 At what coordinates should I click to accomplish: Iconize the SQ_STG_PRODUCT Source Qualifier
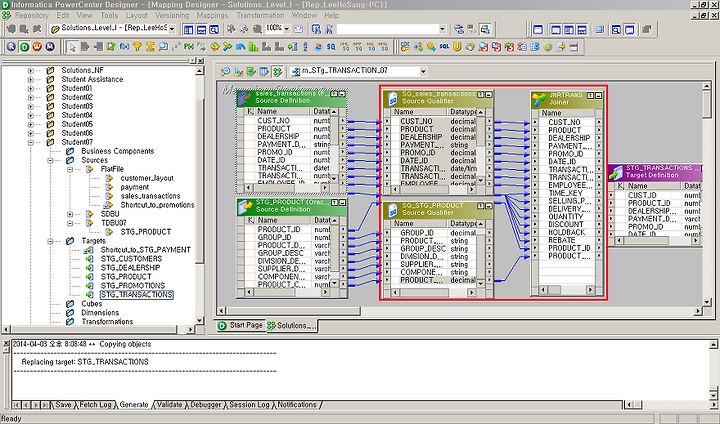click(489, 206)
